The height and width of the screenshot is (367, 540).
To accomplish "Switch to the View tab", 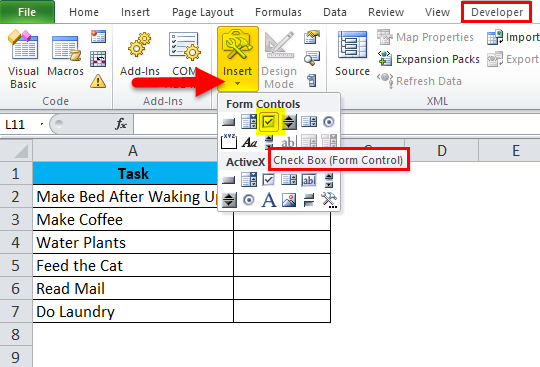I will pos(437,12).
